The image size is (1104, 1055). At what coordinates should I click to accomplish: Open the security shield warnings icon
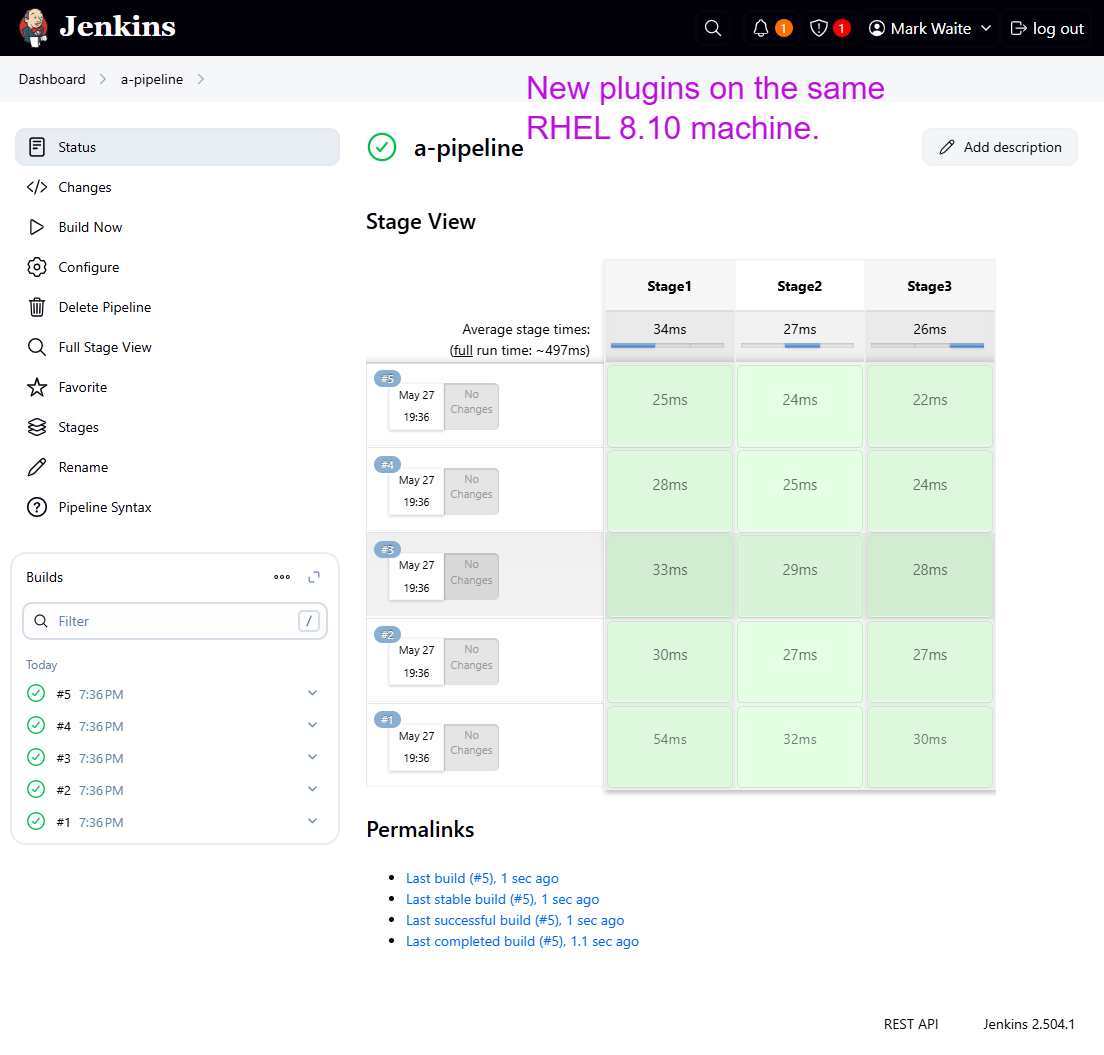819,28
